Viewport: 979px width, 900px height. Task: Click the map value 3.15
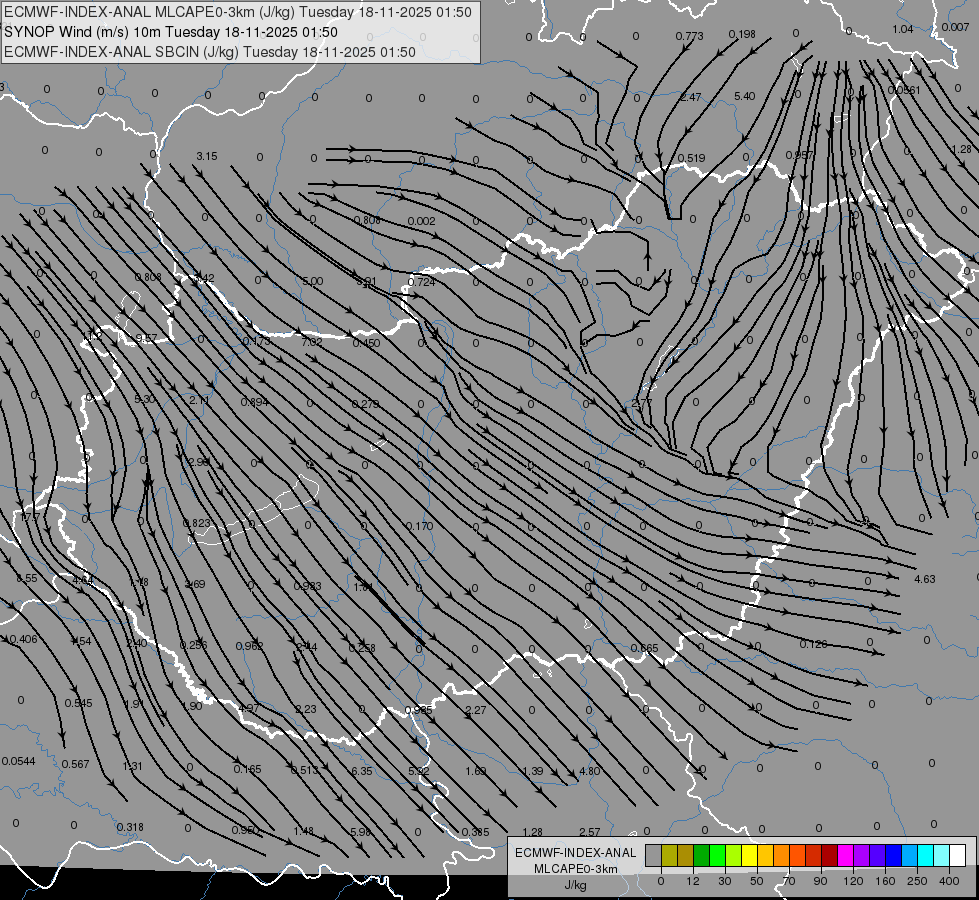(x=207, y=156)
